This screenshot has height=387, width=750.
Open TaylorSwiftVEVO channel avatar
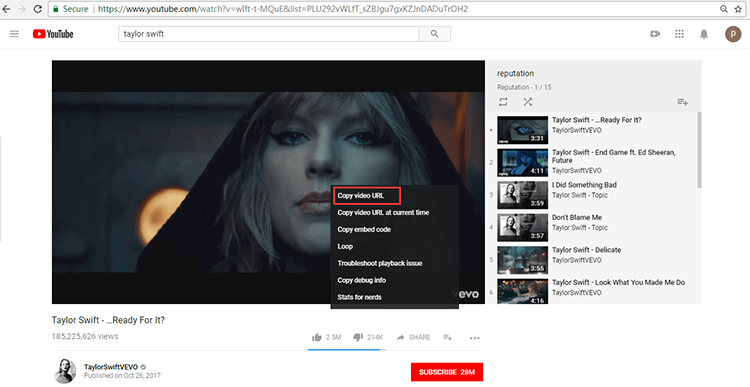tap(65, 371)
